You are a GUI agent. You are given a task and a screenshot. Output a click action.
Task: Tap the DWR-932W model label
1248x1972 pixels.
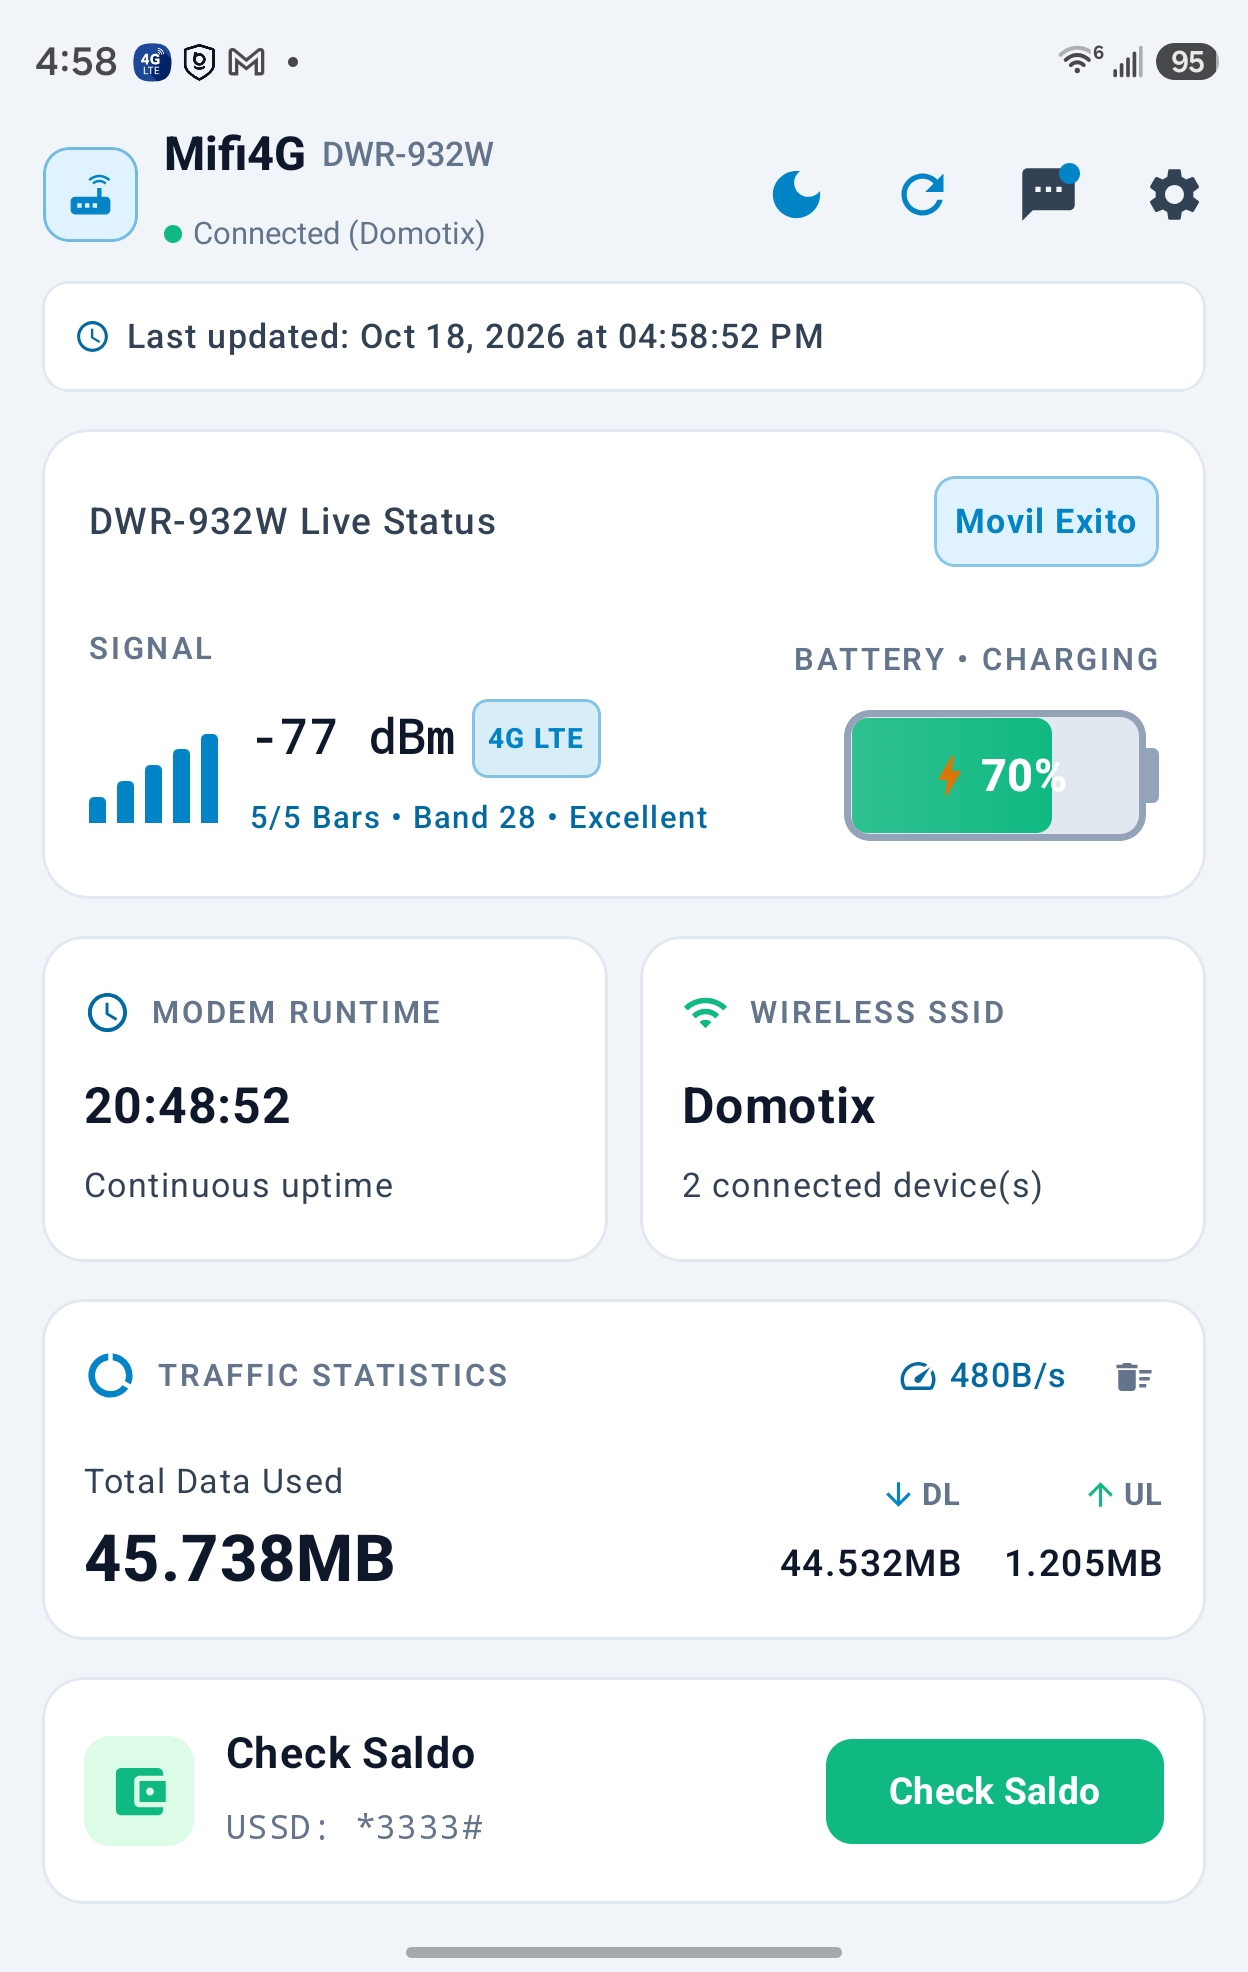(408, 155)
